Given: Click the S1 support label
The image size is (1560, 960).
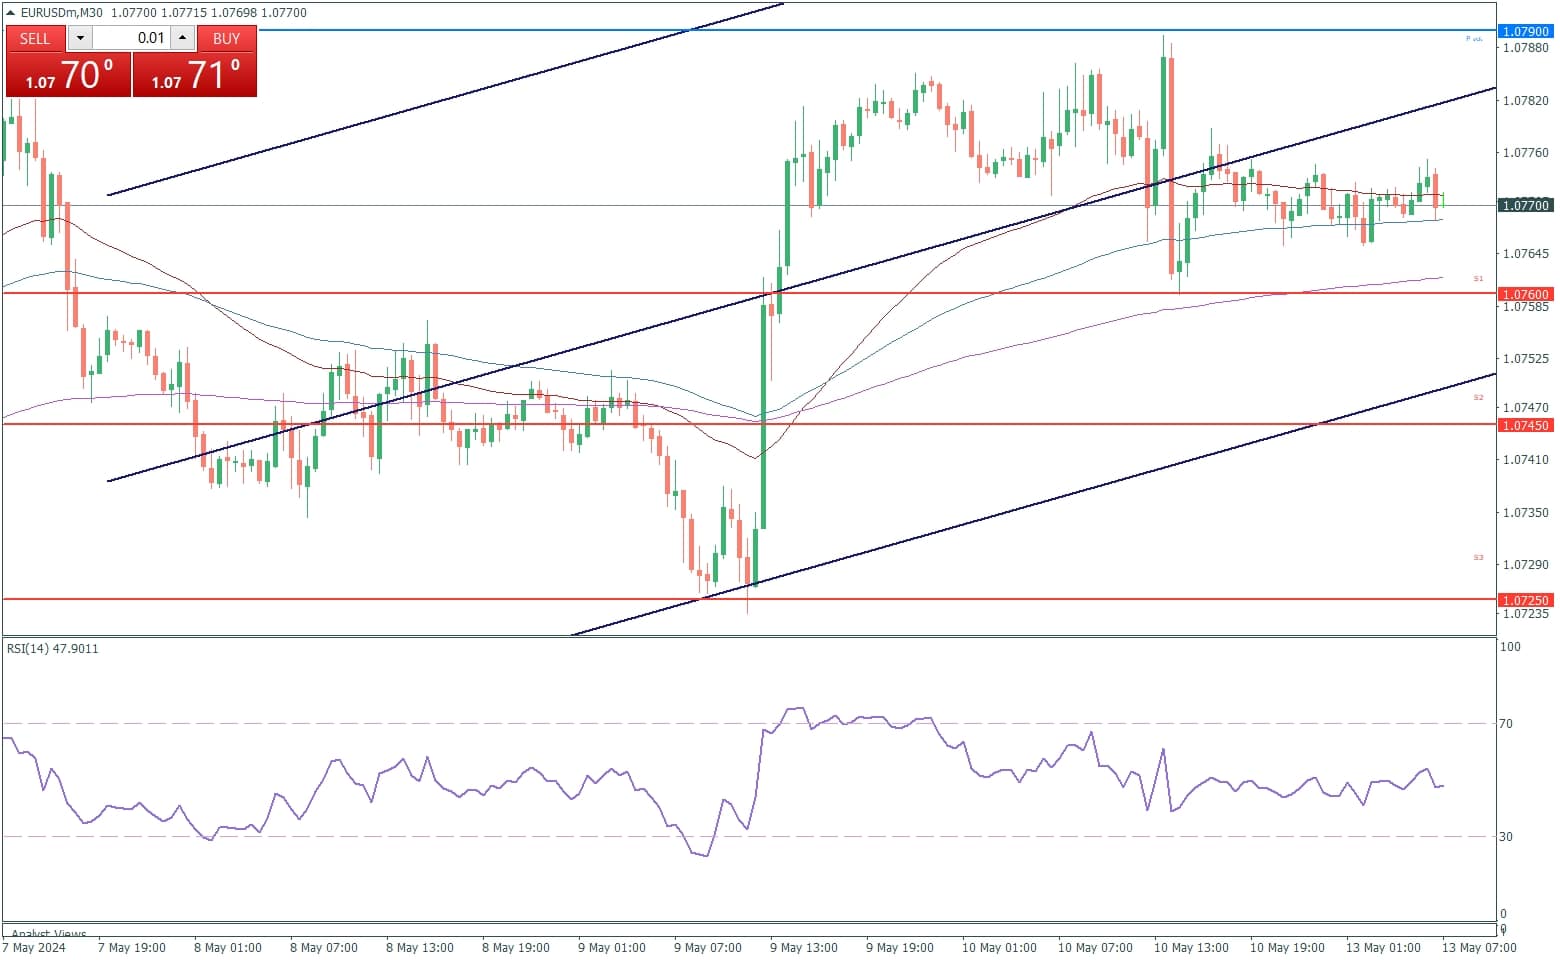Looking at the screenshot, I should point(1479,279).
